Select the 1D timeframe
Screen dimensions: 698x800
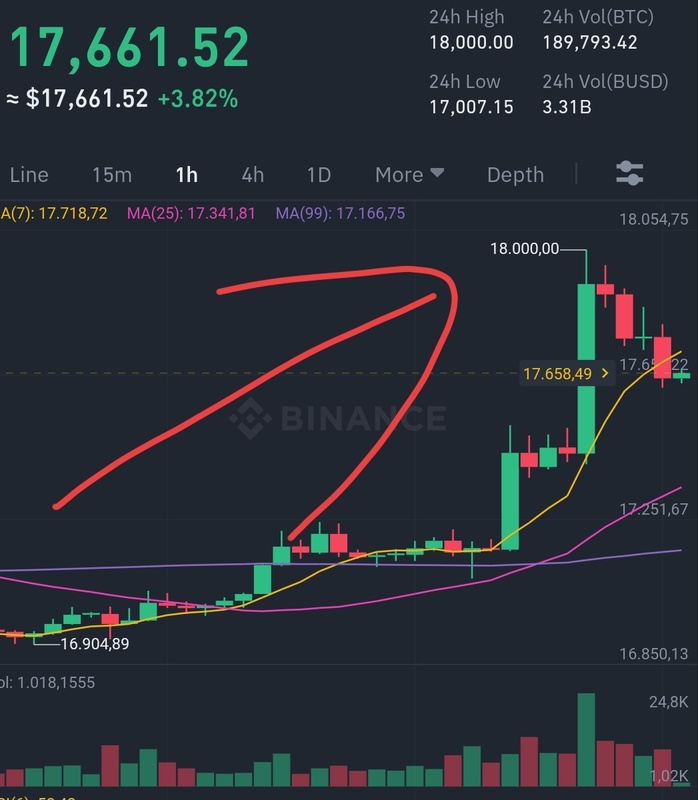tap(319, 175)
